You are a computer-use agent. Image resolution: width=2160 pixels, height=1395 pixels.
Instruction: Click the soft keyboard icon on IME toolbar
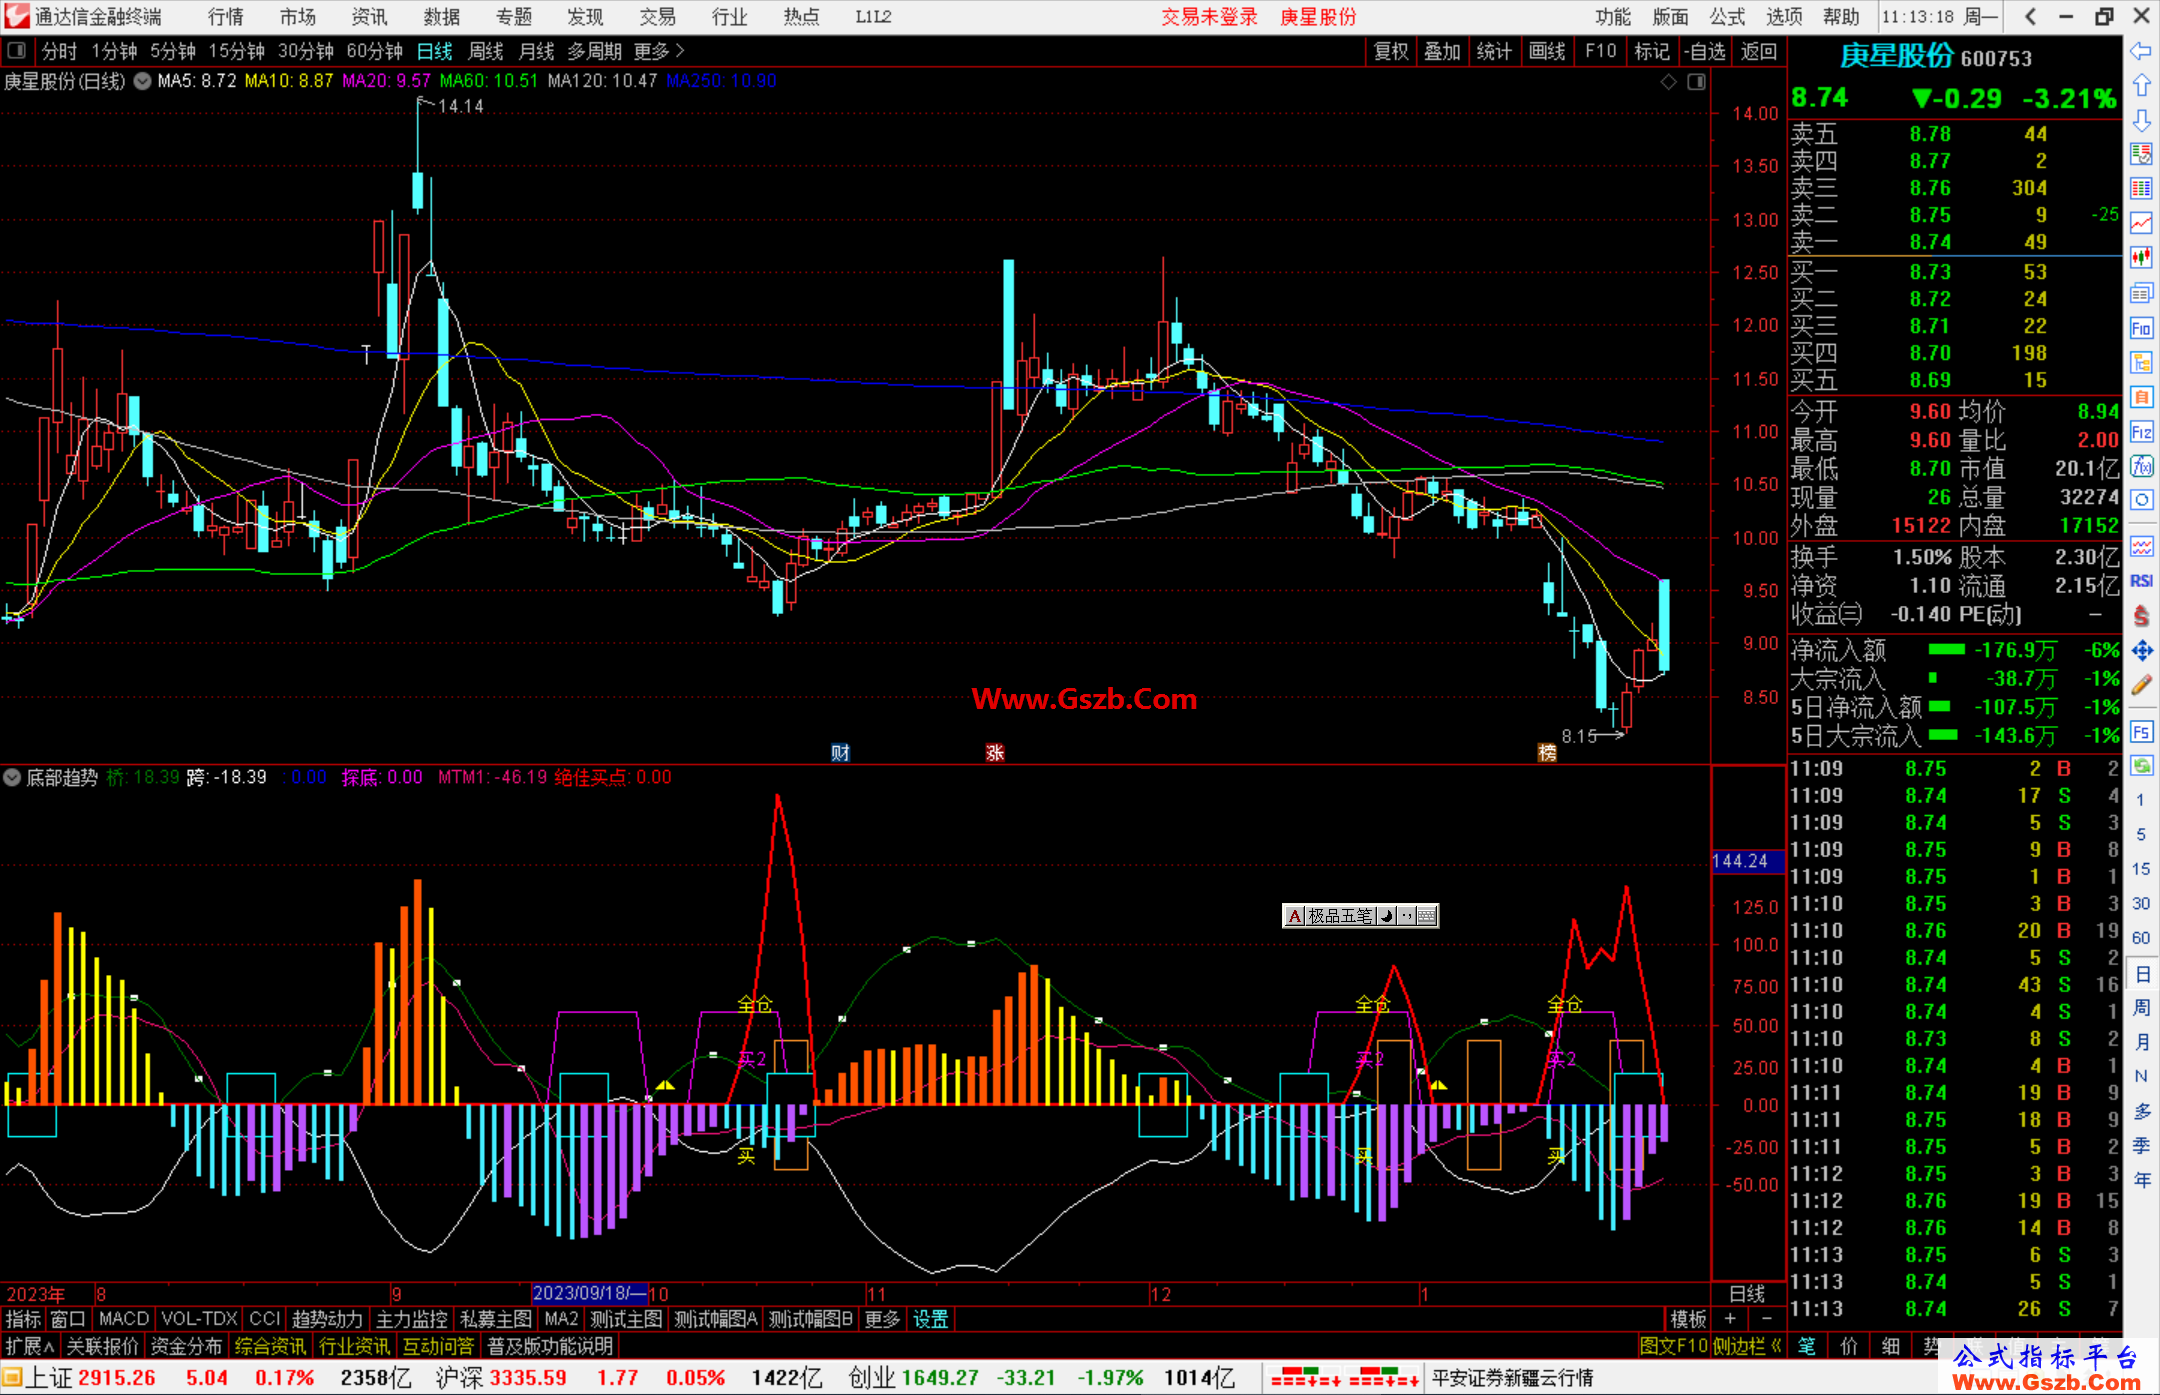click(1427, 916)
